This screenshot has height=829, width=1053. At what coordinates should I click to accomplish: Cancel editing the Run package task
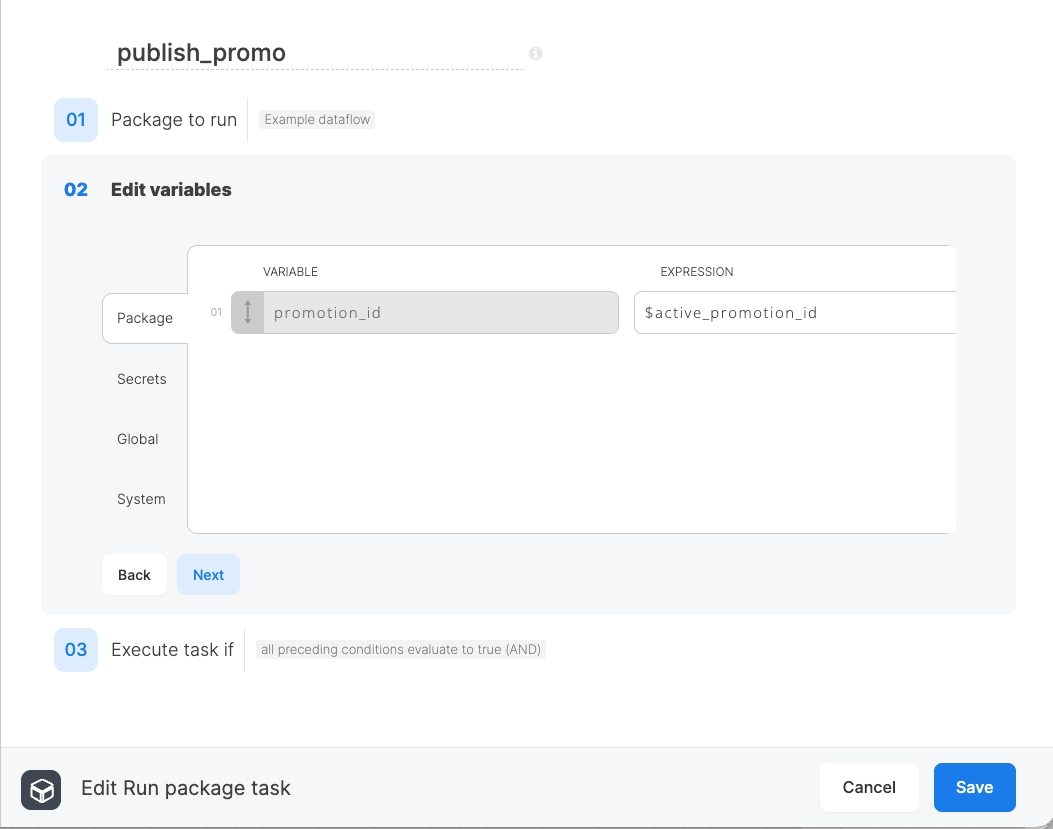pyautogui.click(x=869, y=788)
